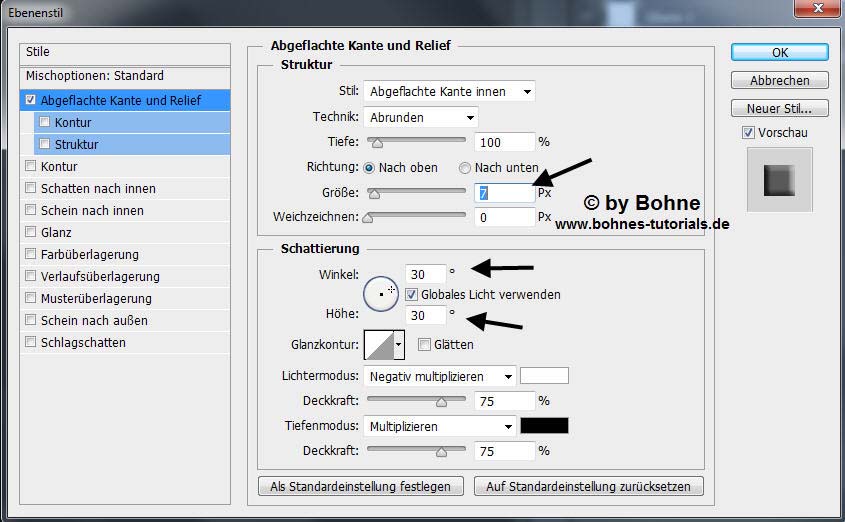Viewport: 845px width, 522px height.
Task: Uncheck Abgeflachte Kante und Relief checkbox
Action: pyautogui.click(x=30, y=100)
